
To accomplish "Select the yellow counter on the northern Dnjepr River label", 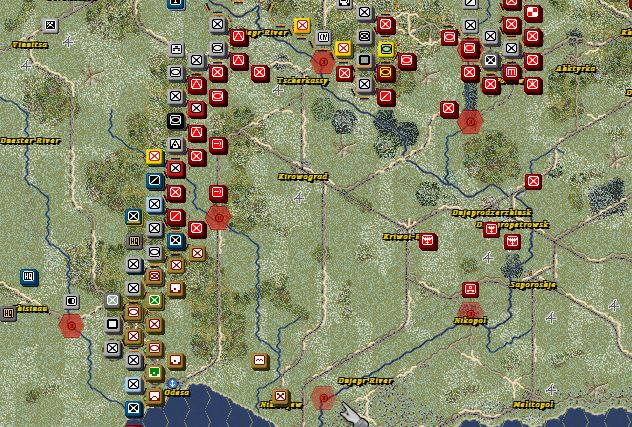I will 302,26.
